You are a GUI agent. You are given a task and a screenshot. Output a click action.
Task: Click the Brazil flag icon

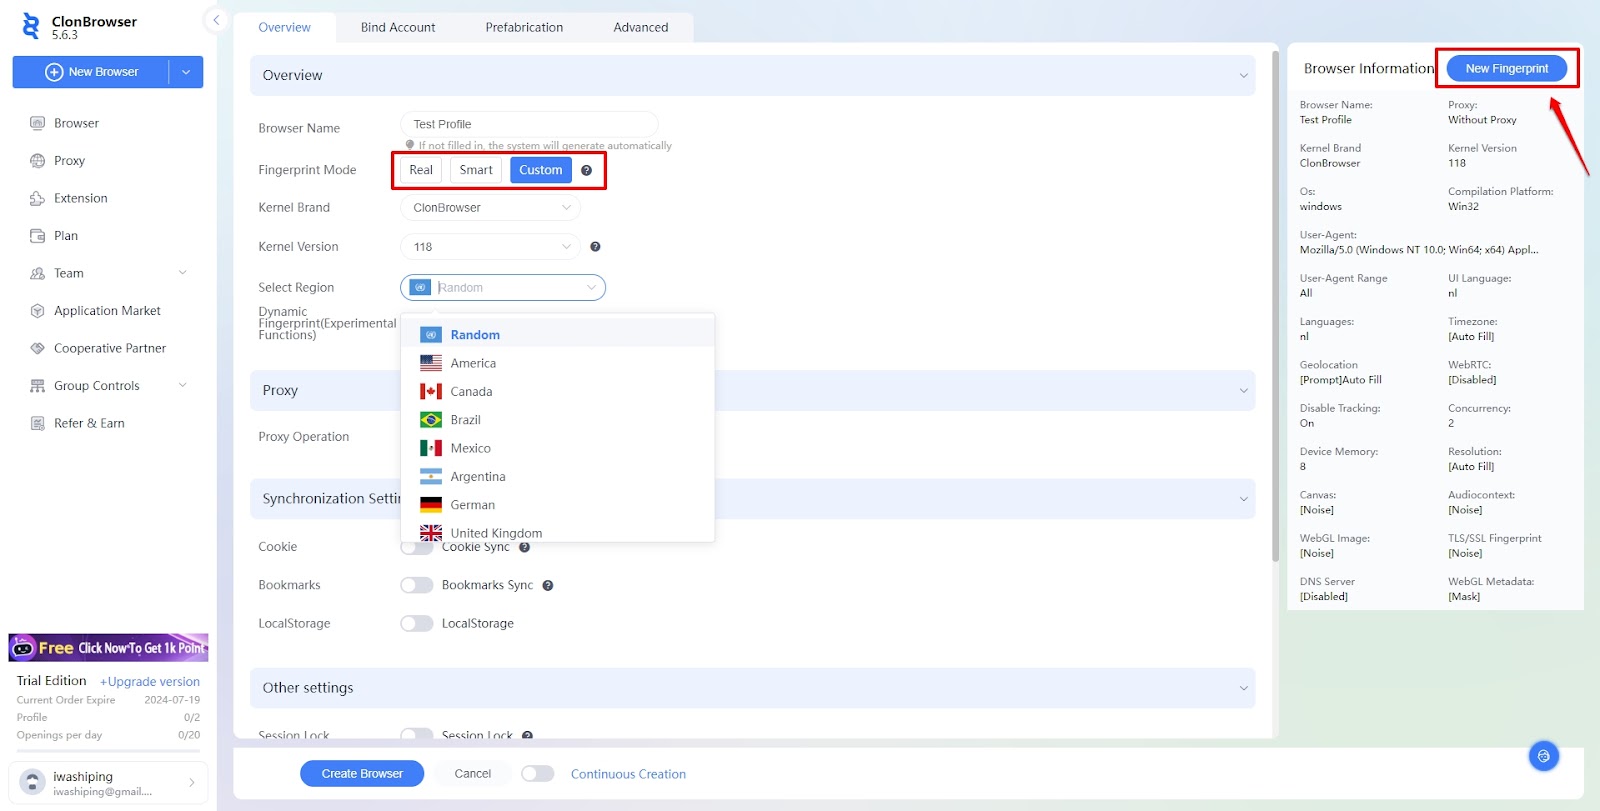(x=431, y=420)
